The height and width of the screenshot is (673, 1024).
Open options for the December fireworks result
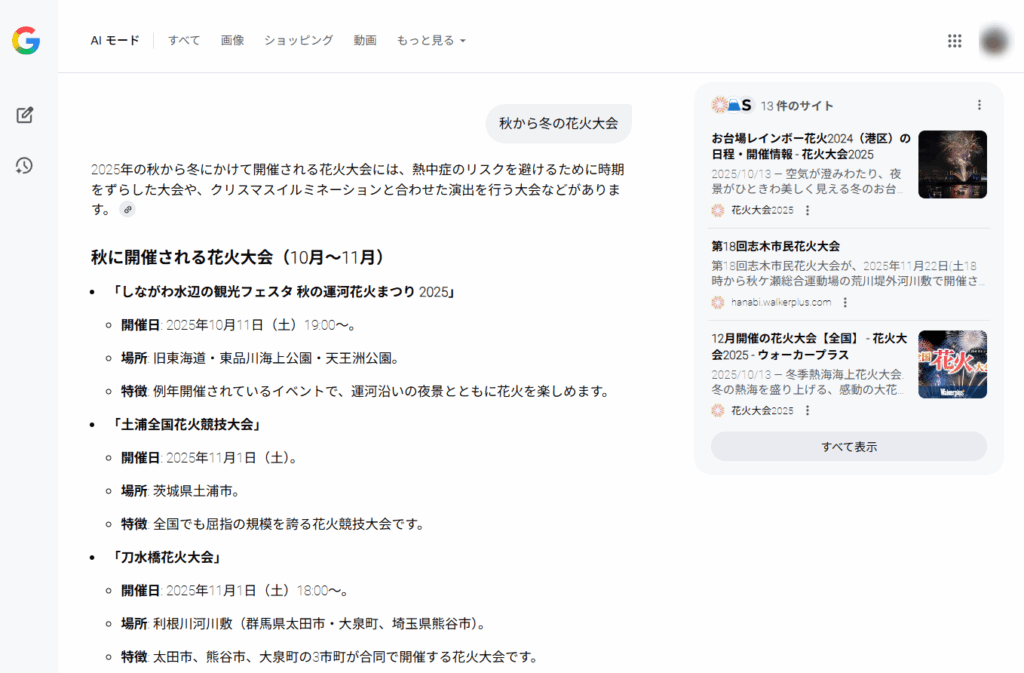click(808, 410)
